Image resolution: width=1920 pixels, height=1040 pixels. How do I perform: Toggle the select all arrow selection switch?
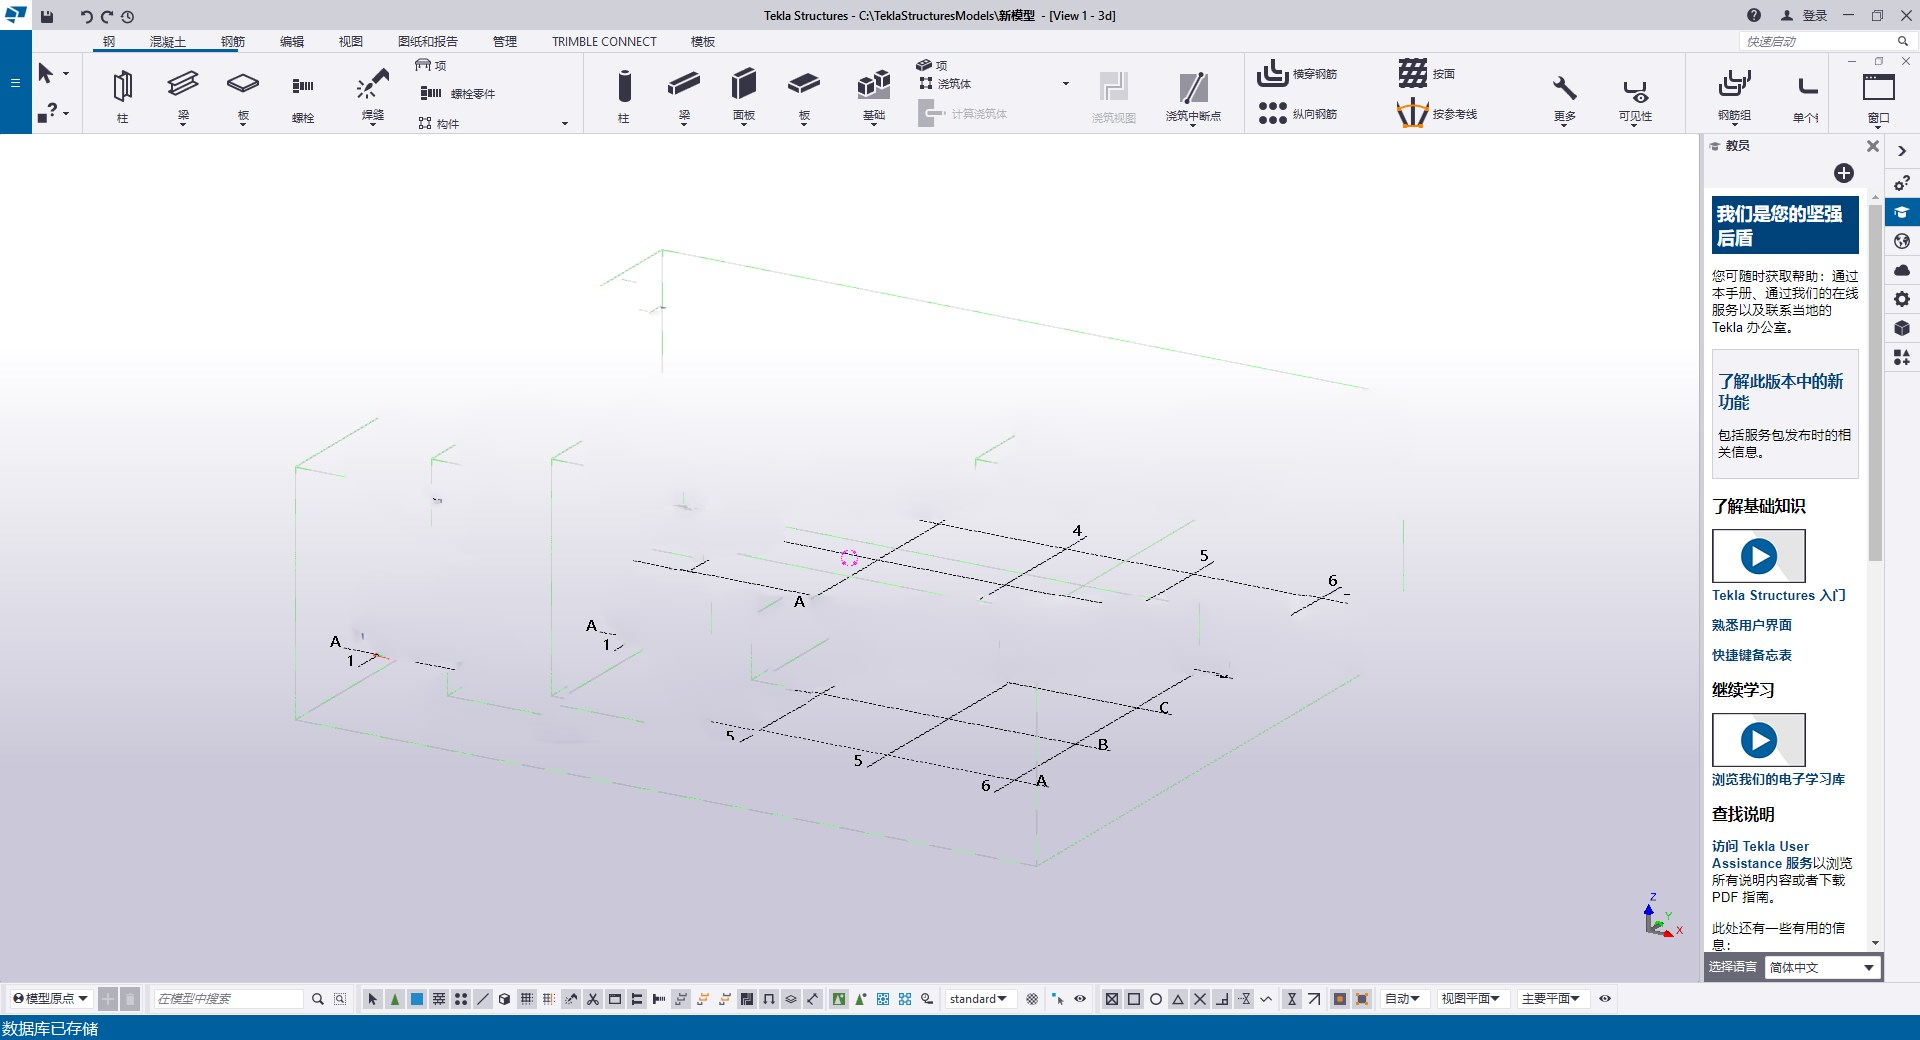373,999
